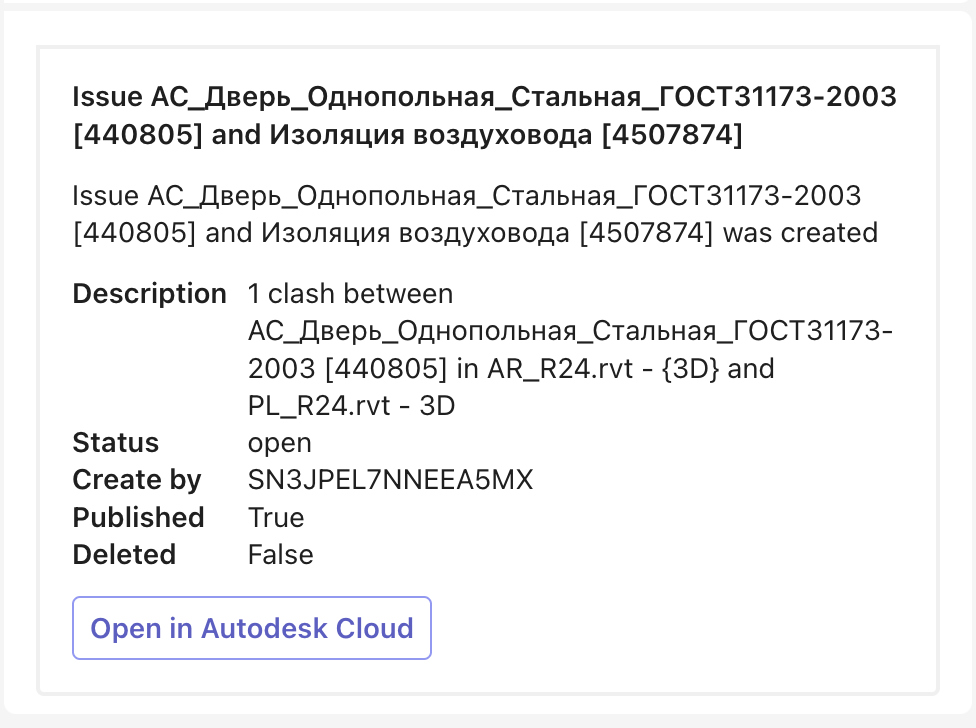Click the Deleted field label
976x728 pixels.
[124, 554]
